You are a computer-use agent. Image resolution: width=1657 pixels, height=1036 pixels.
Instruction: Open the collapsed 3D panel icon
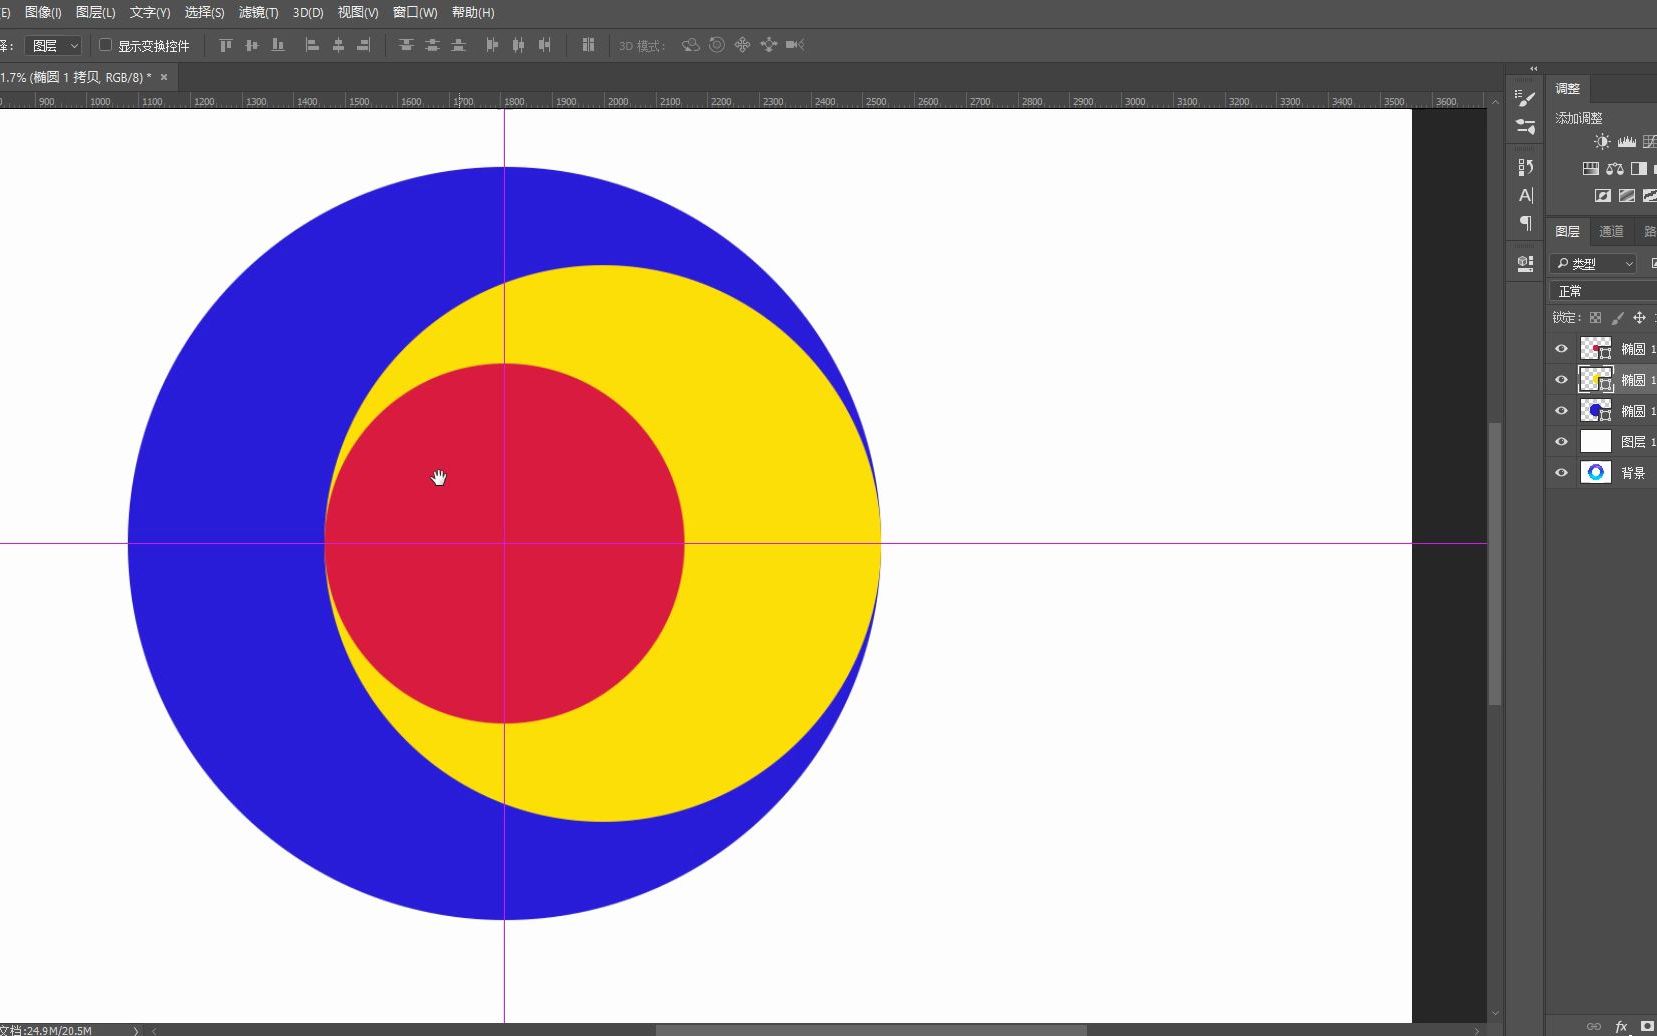[1525, 263]
